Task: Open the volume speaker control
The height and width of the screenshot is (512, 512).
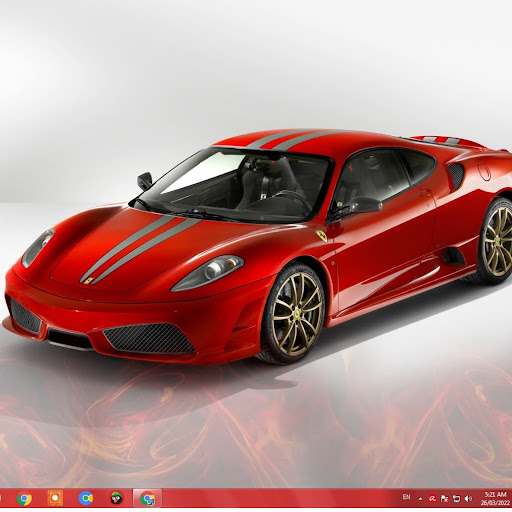Action: pos(468,499)
